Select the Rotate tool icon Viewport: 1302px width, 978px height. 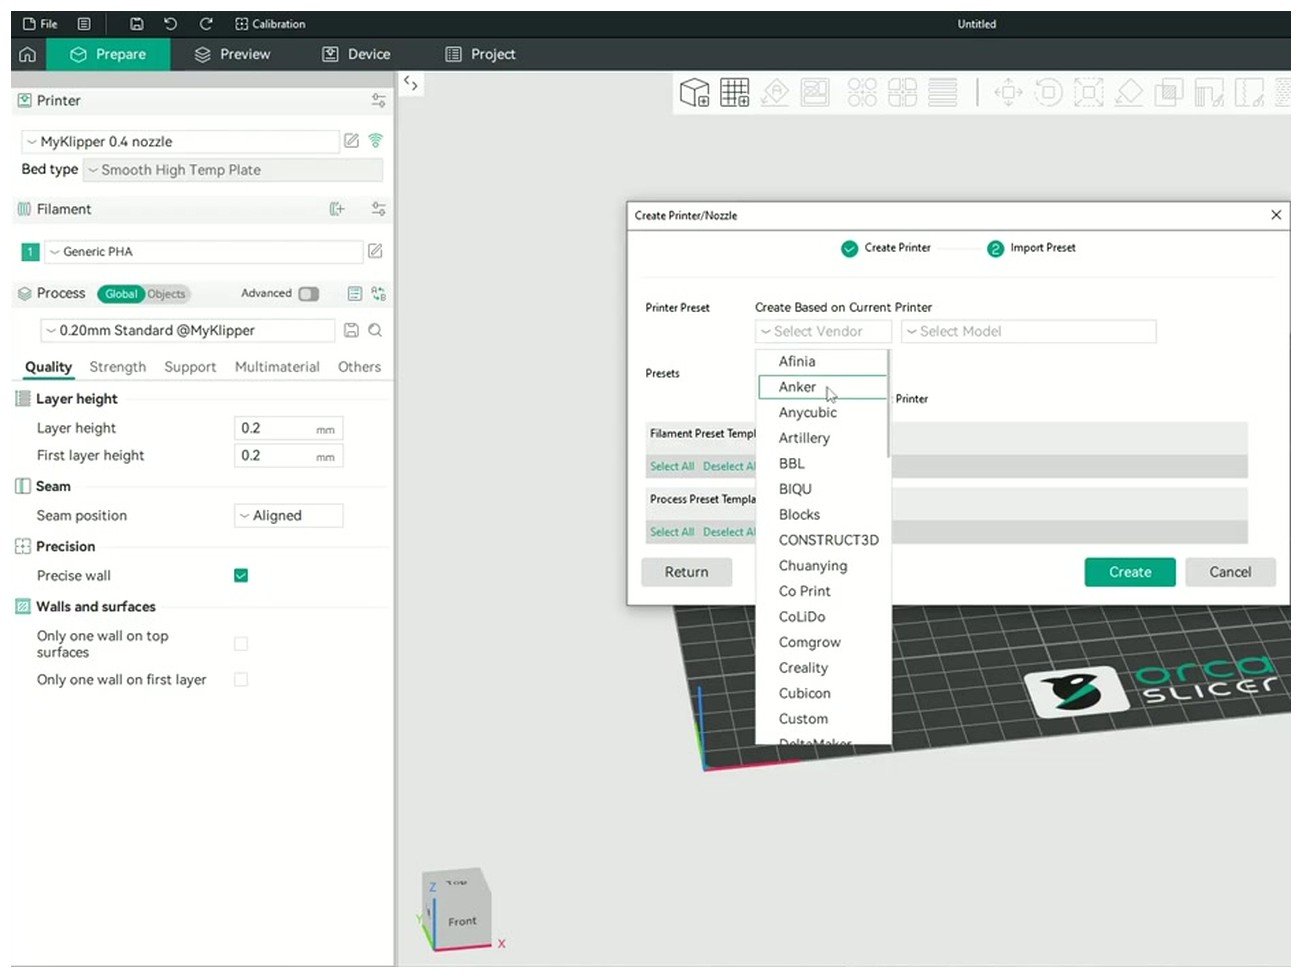1048,93
